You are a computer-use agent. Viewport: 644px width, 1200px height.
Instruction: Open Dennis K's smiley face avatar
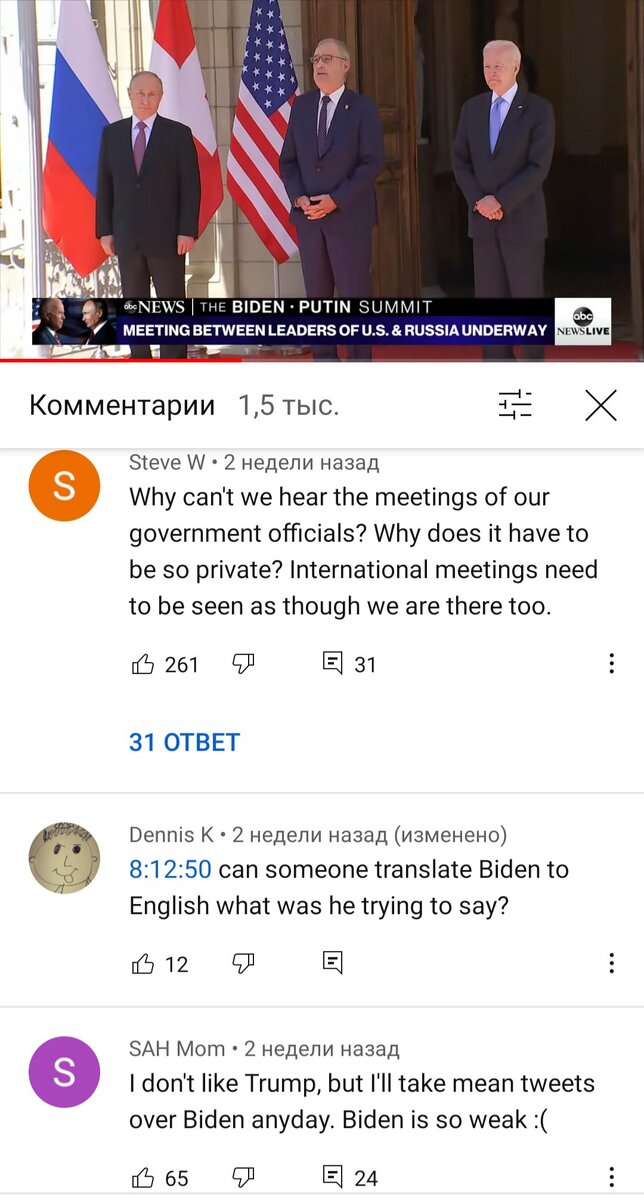pos(64,858)
